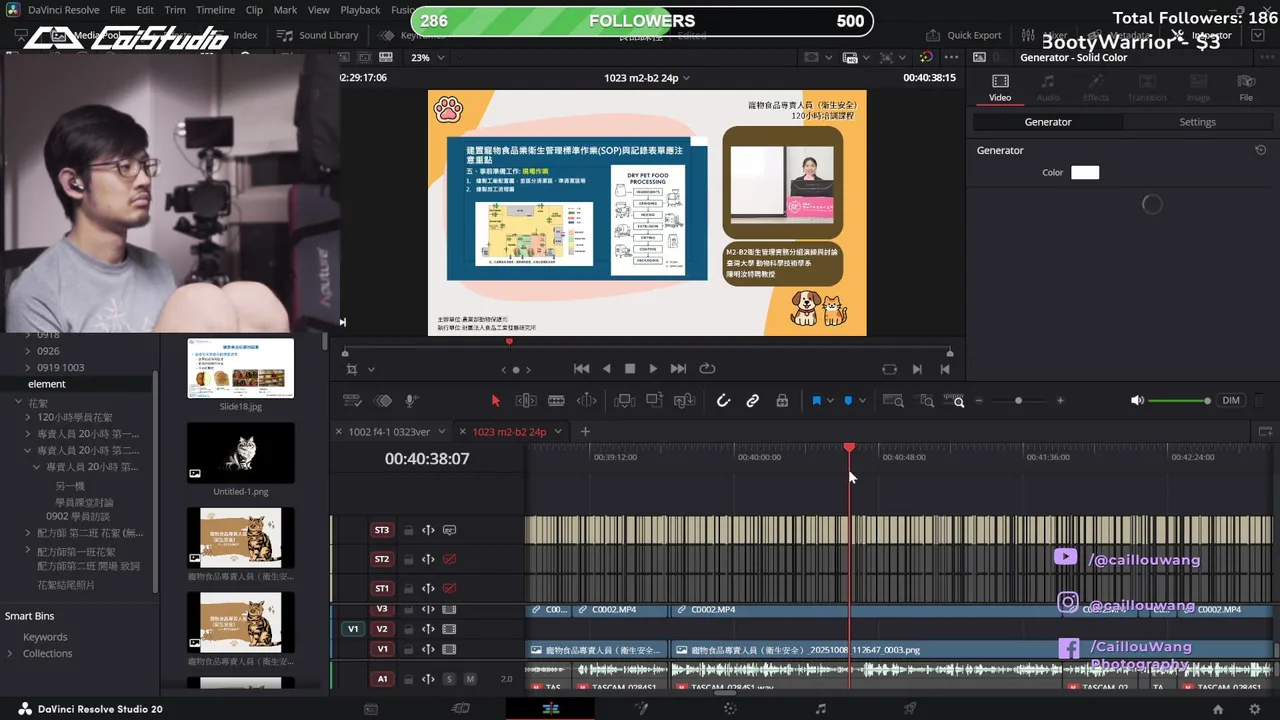Open Timeline View Options icon
The width and height of the screenshot is (1280, 720).
[352, 401]
